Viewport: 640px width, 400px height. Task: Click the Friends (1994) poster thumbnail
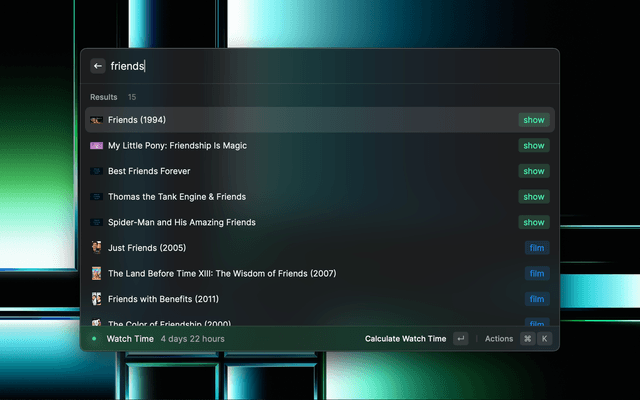97,120
